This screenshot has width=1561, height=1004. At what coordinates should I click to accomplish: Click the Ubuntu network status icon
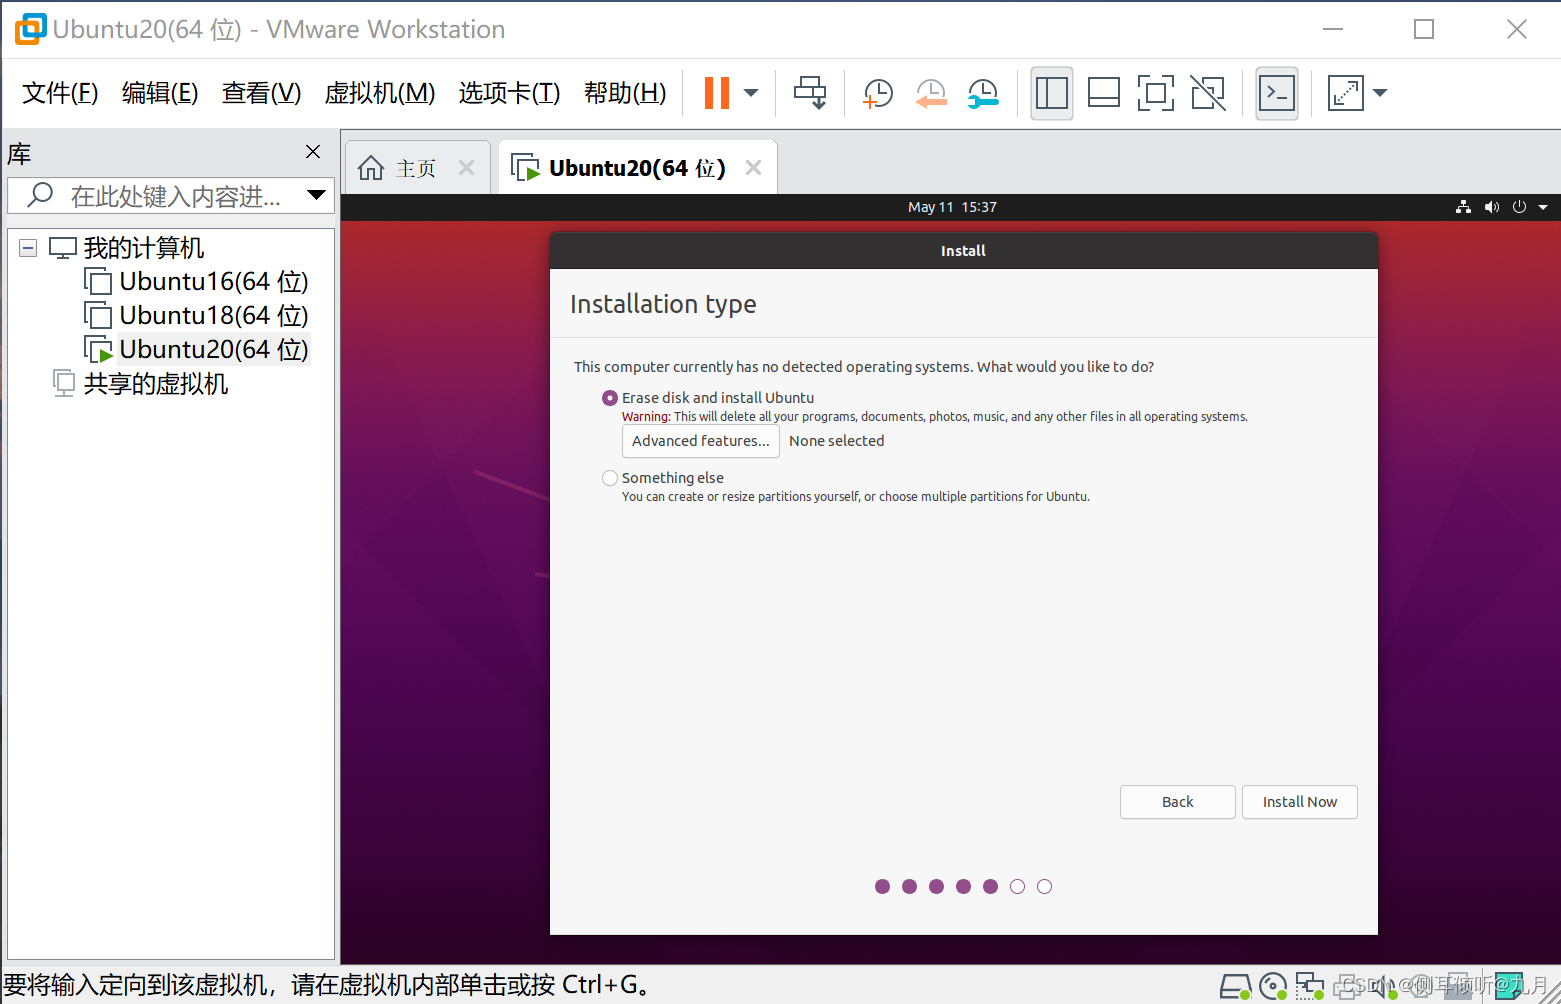coord(1464,207)
